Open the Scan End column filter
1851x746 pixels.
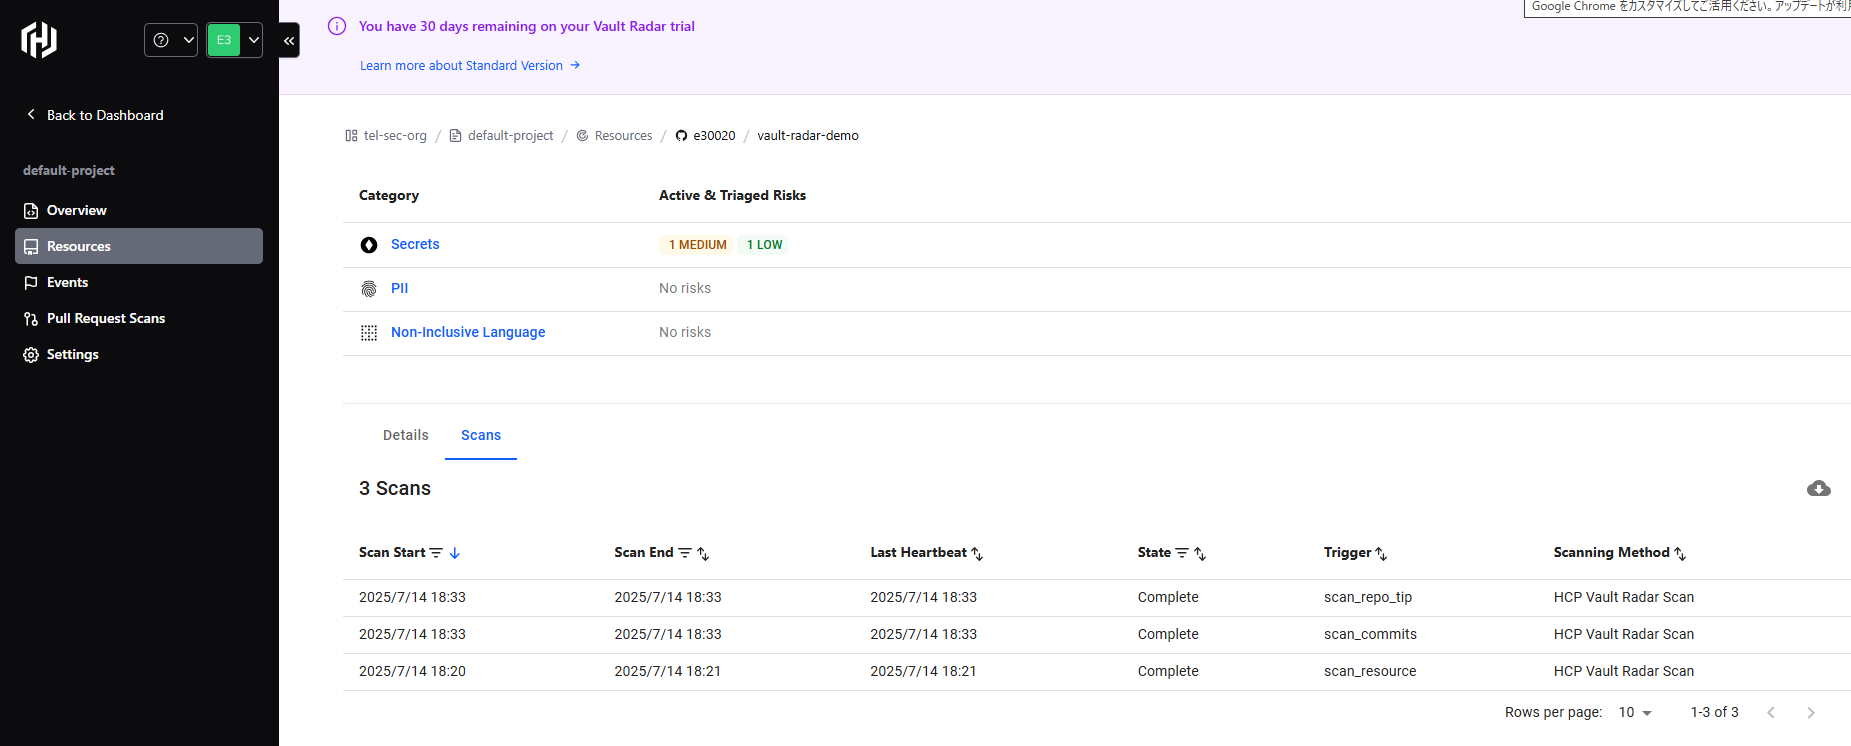[x=685, y=553]
